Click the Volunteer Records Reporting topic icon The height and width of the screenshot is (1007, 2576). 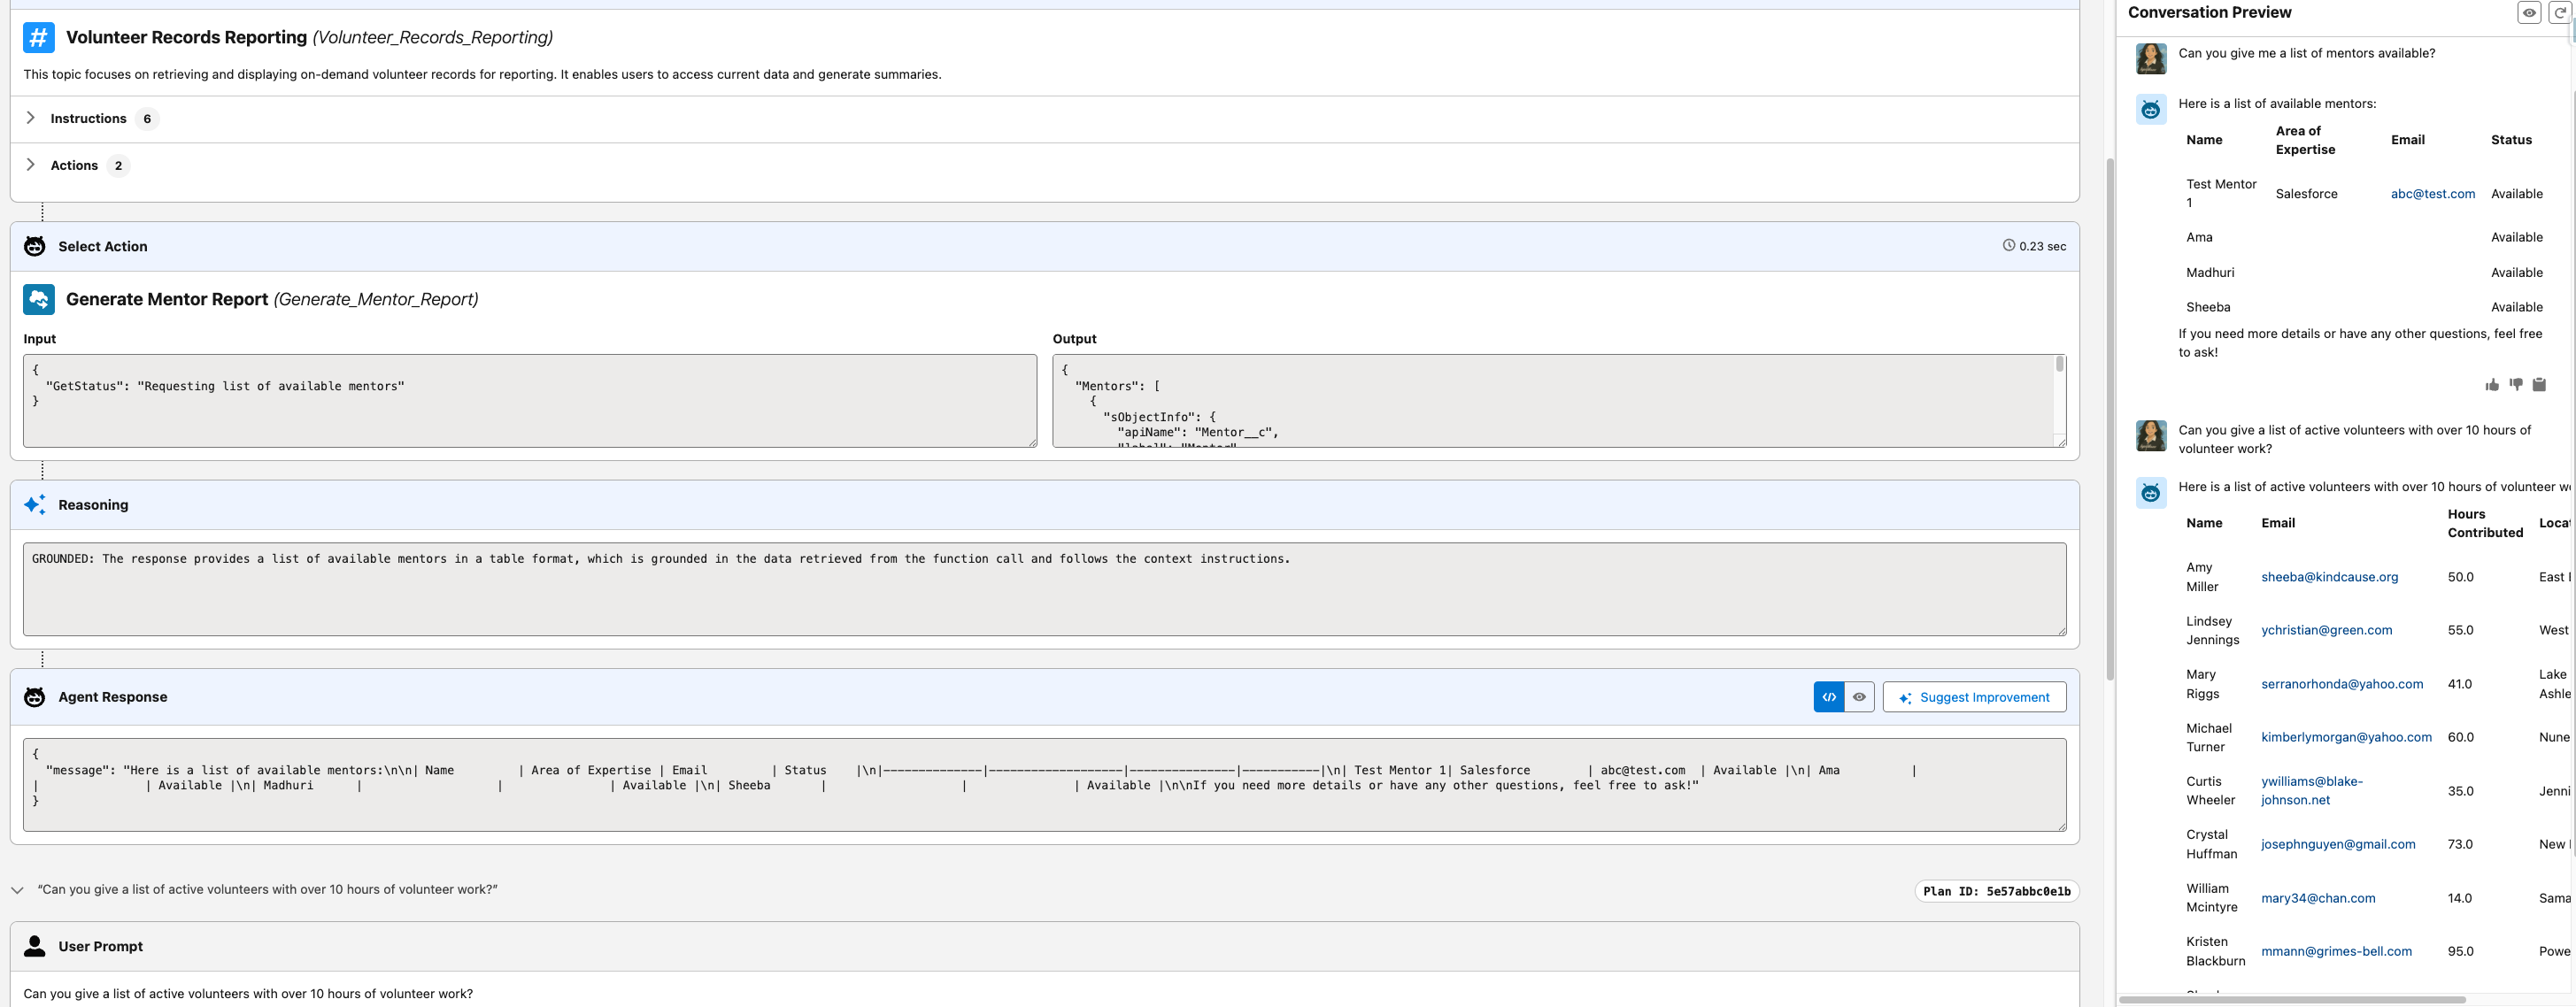pyautogui.click(x=39, y=38)
